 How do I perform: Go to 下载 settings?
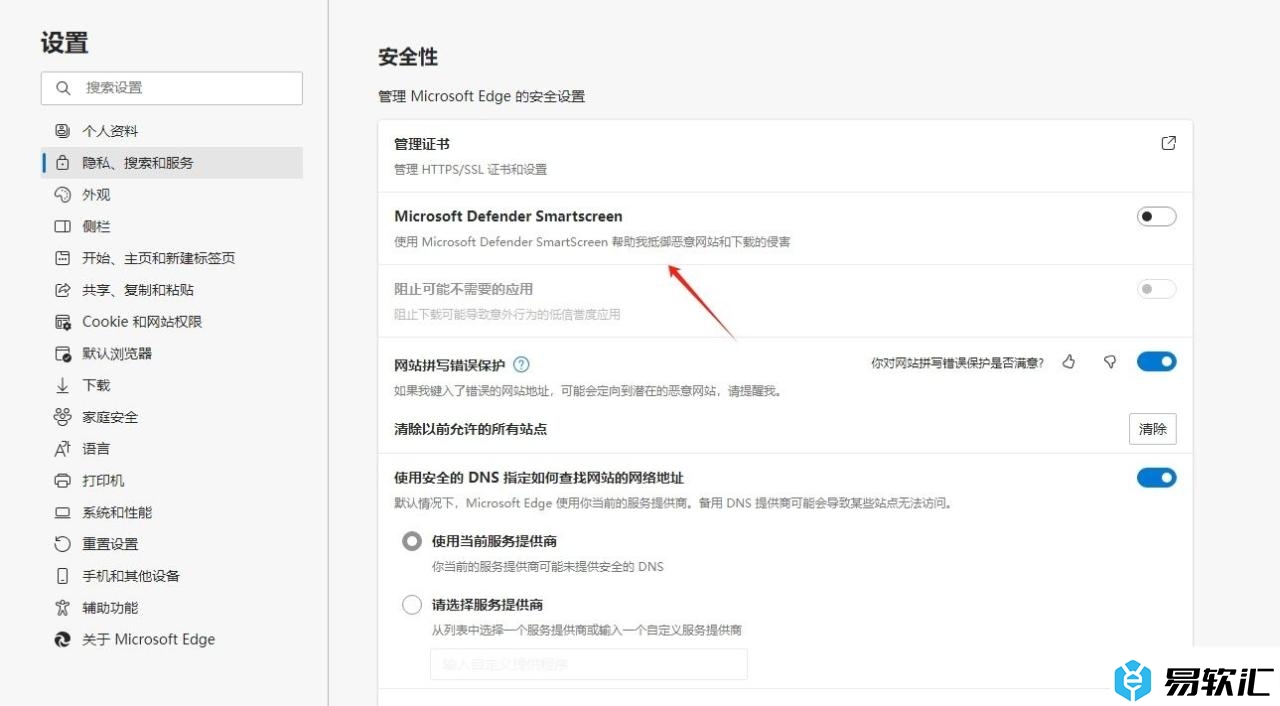[x=172, y=385]
